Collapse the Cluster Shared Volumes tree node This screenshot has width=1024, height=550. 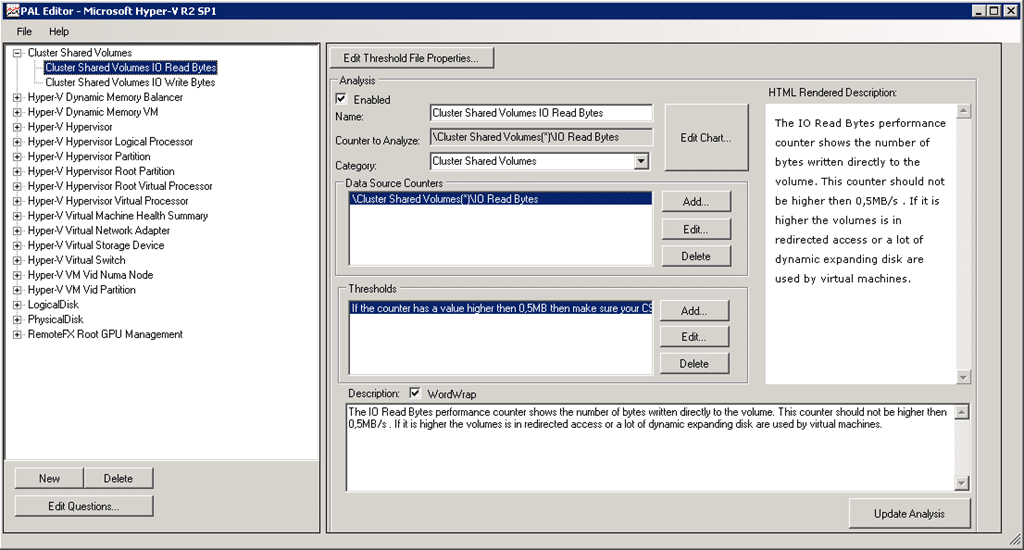pos(18,53)
